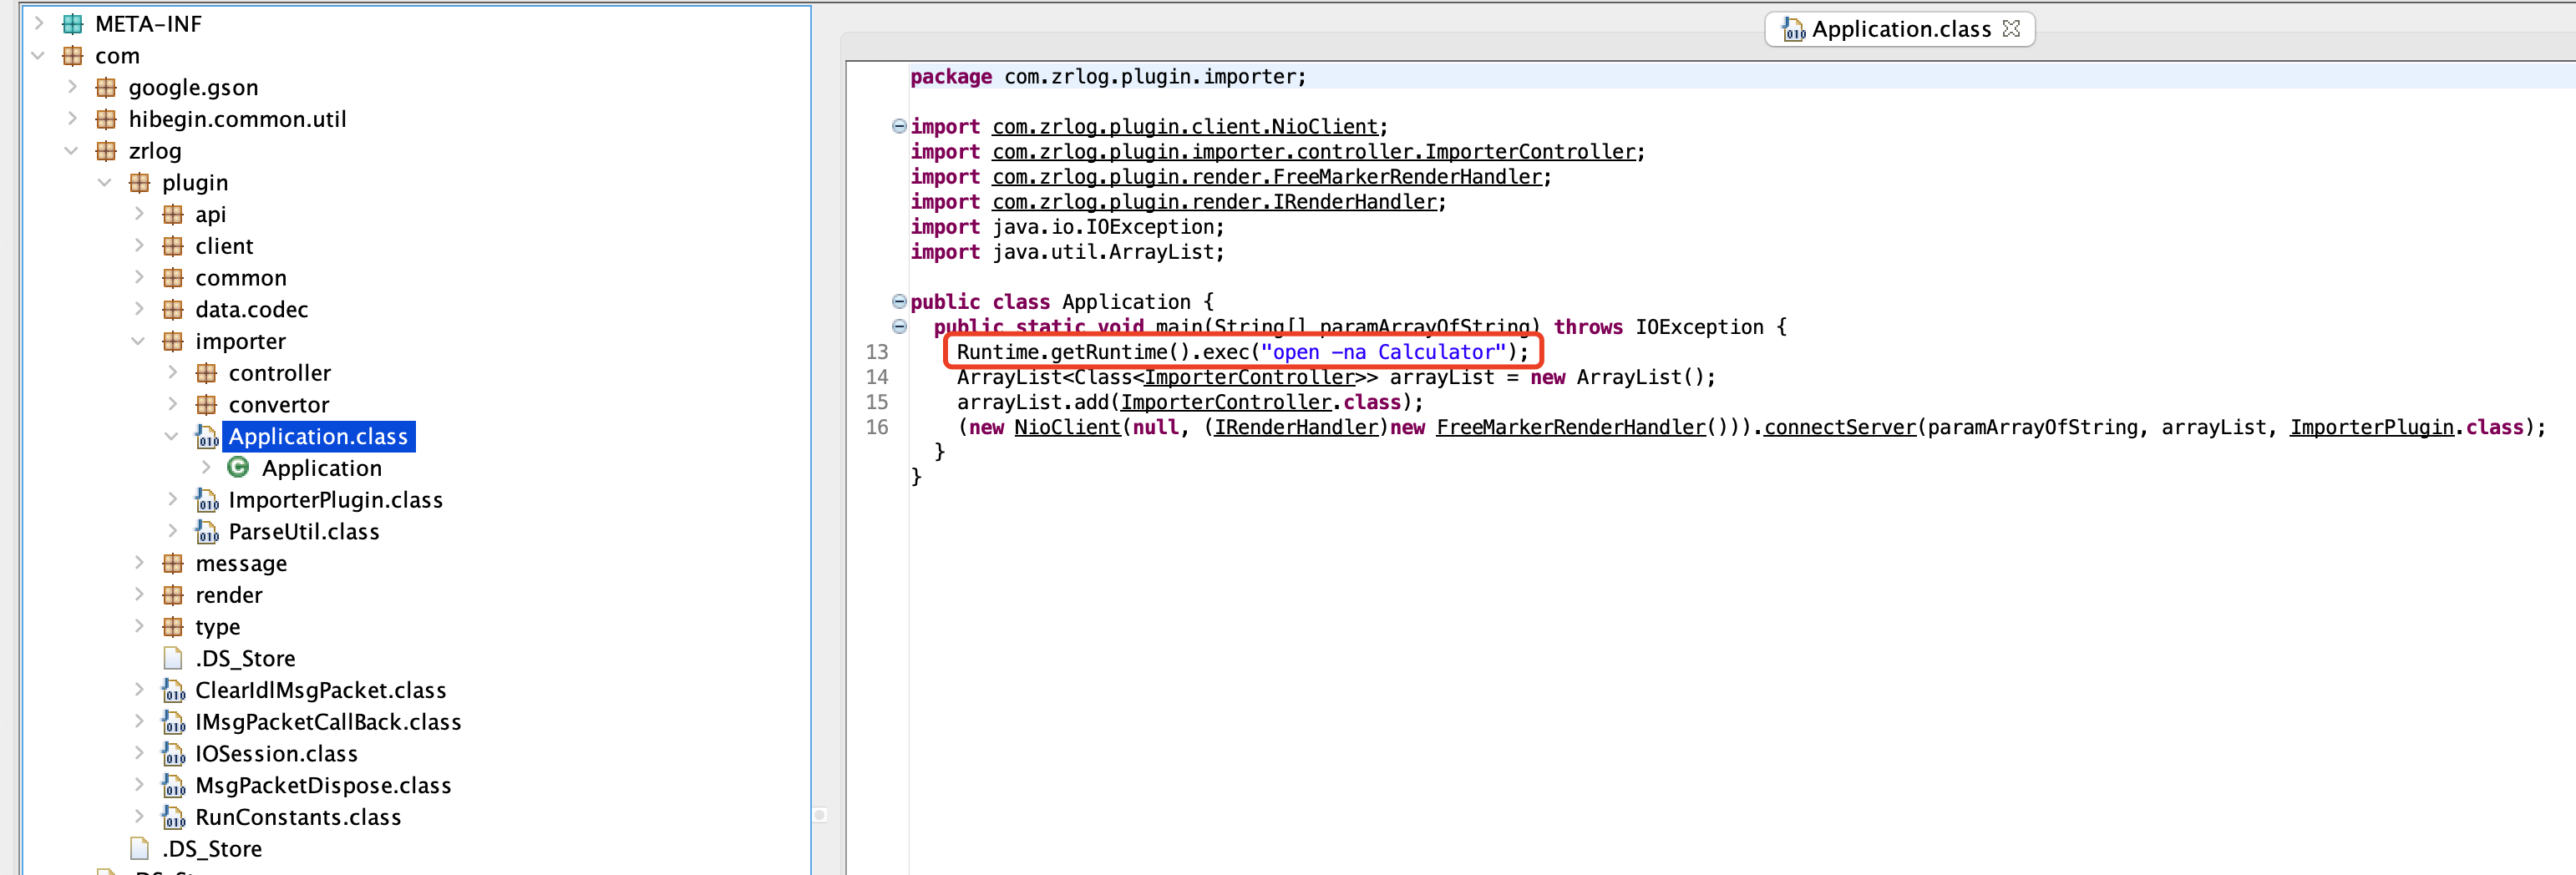Collapse the plugin package node
This screenshot has height=875, width=2576.
pos(105,182)
